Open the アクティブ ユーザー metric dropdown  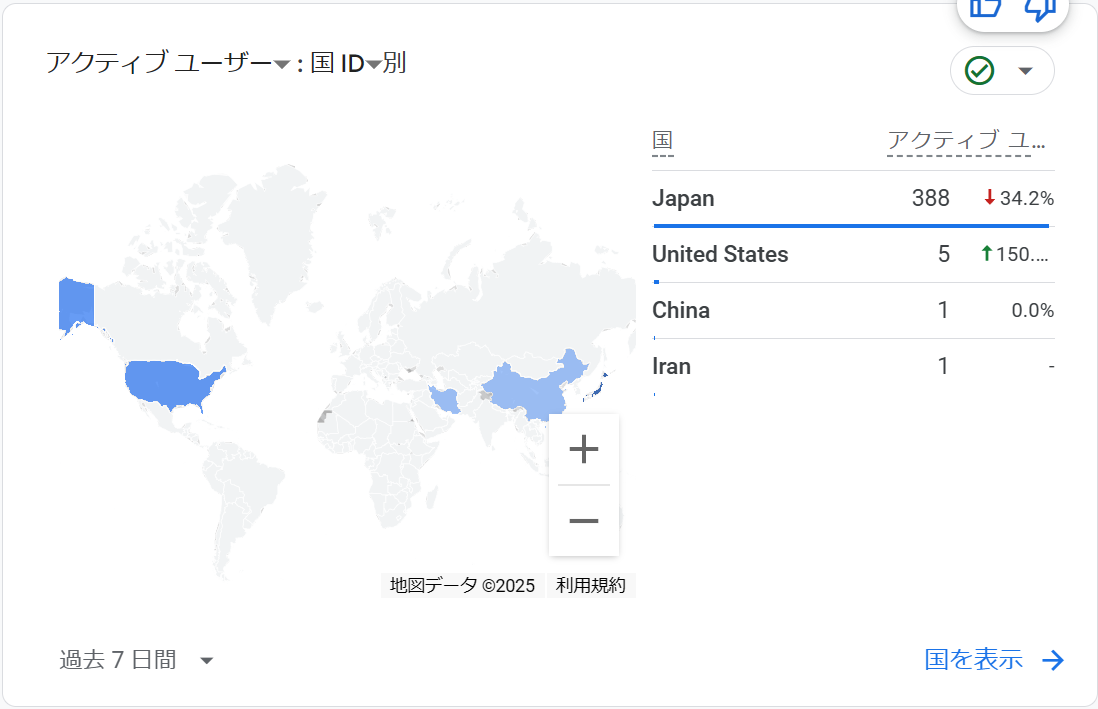click(x=282, y=65)
